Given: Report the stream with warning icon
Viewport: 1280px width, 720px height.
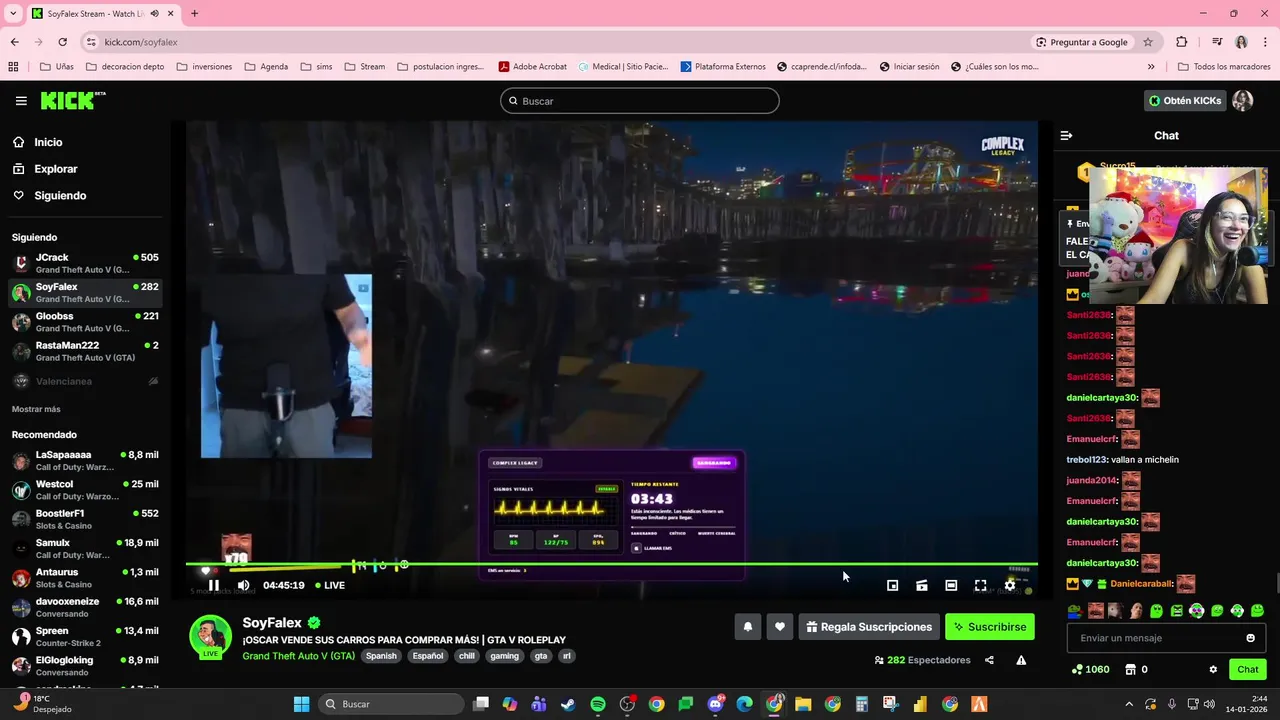Looking at the screenshot, I should (1021, 660).
